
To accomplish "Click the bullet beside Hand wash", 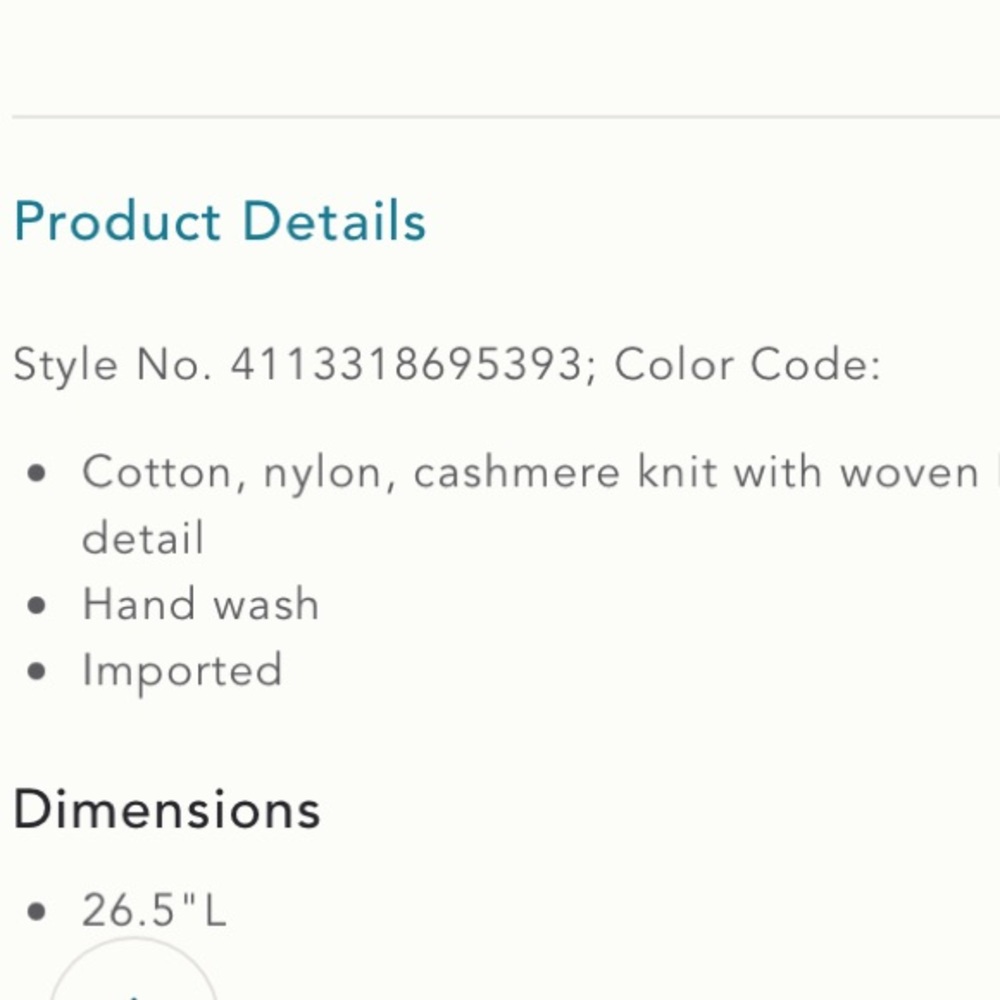I will (x=37, y=605).
